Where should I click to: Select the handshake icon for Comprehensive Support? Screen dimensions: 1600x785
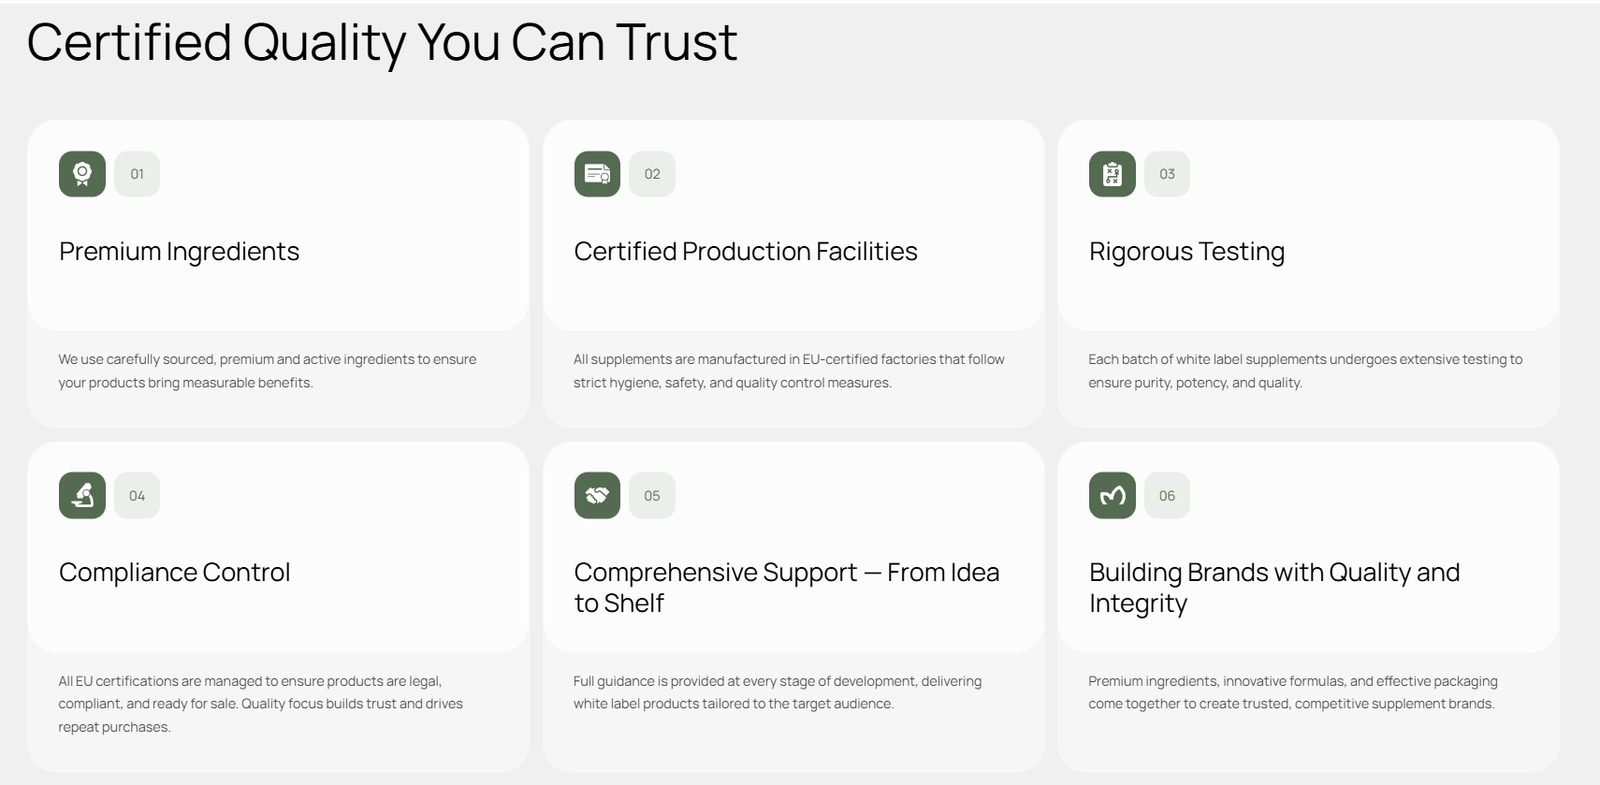(597, 495)
